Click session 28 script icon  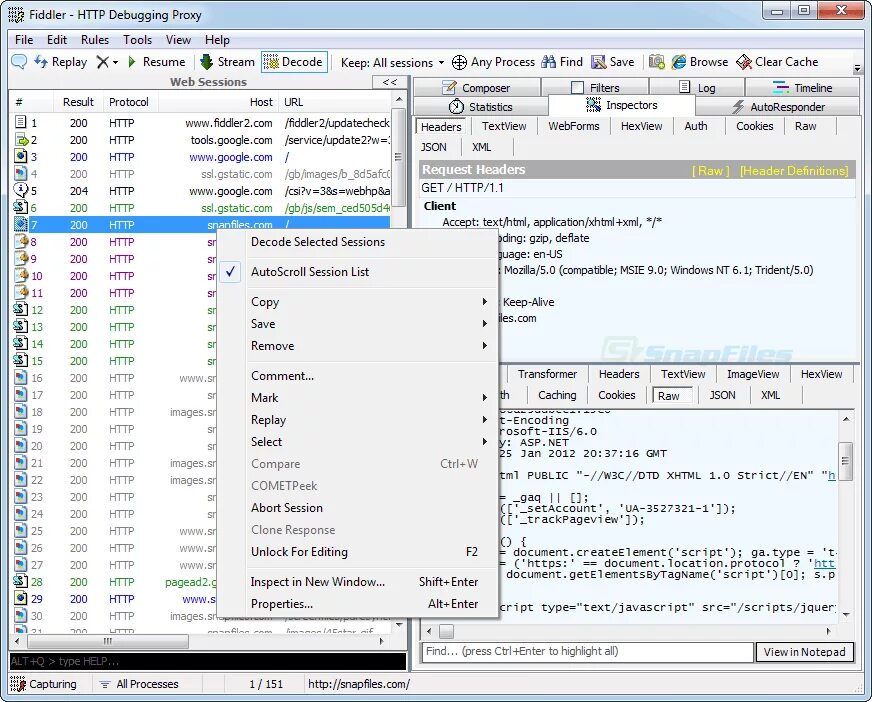(21, 581)
